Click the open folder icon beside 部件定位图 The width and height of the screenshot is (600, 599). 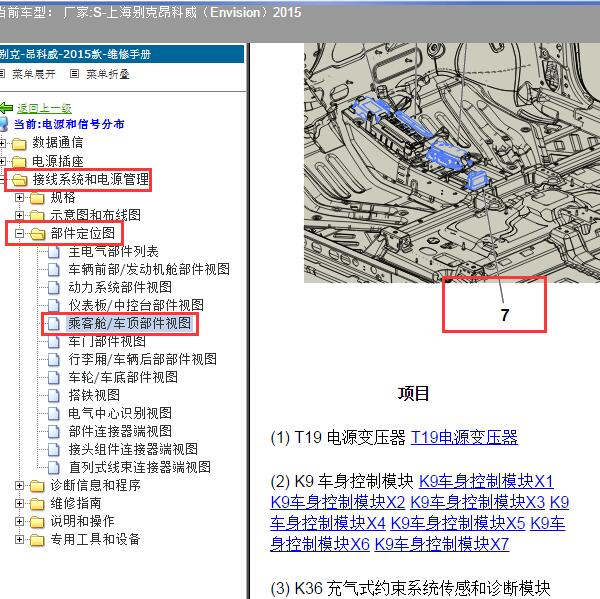[38, 234]
